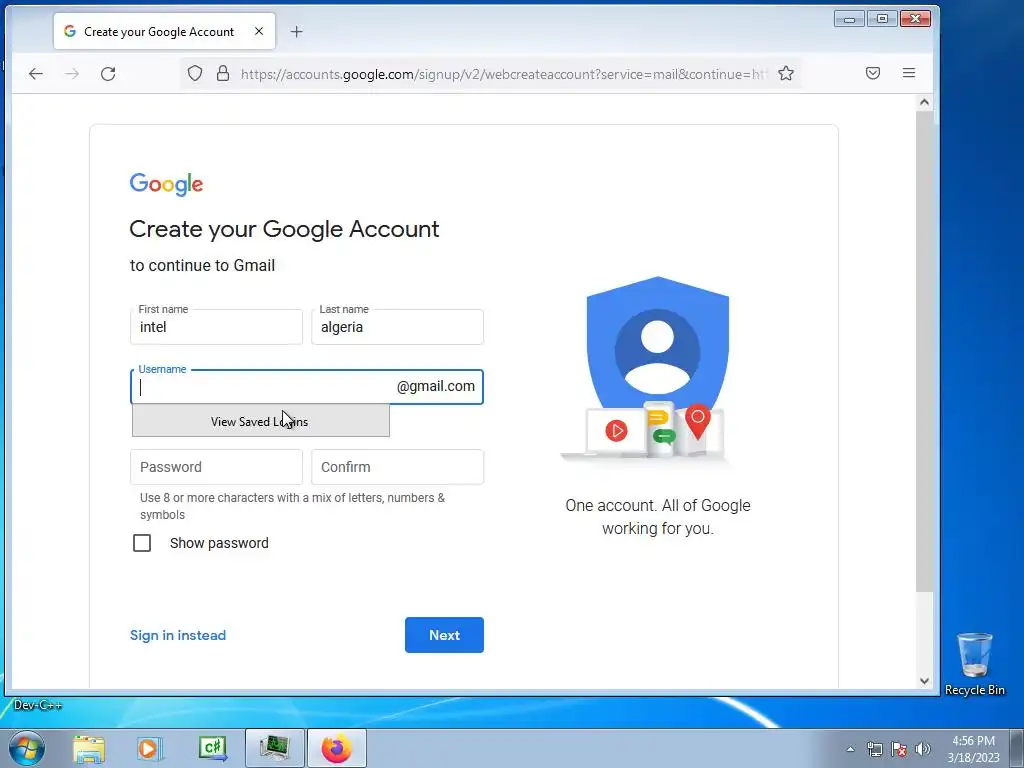The image size is (1024, 768).
Task: Click the Google logo
Action: coord(166,184)
